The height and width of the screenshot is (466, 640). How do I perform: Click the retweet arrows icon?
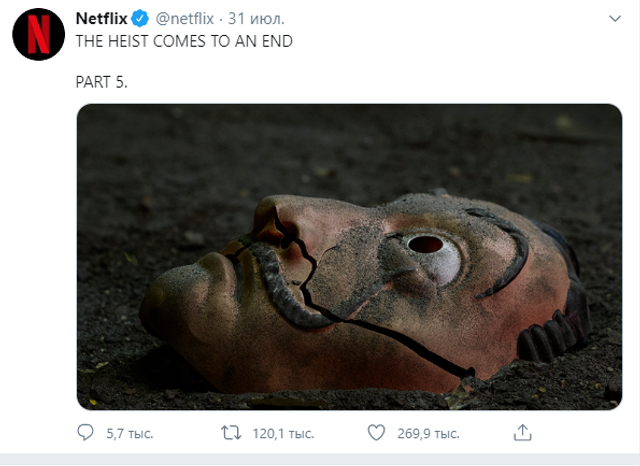coord(230,432)
